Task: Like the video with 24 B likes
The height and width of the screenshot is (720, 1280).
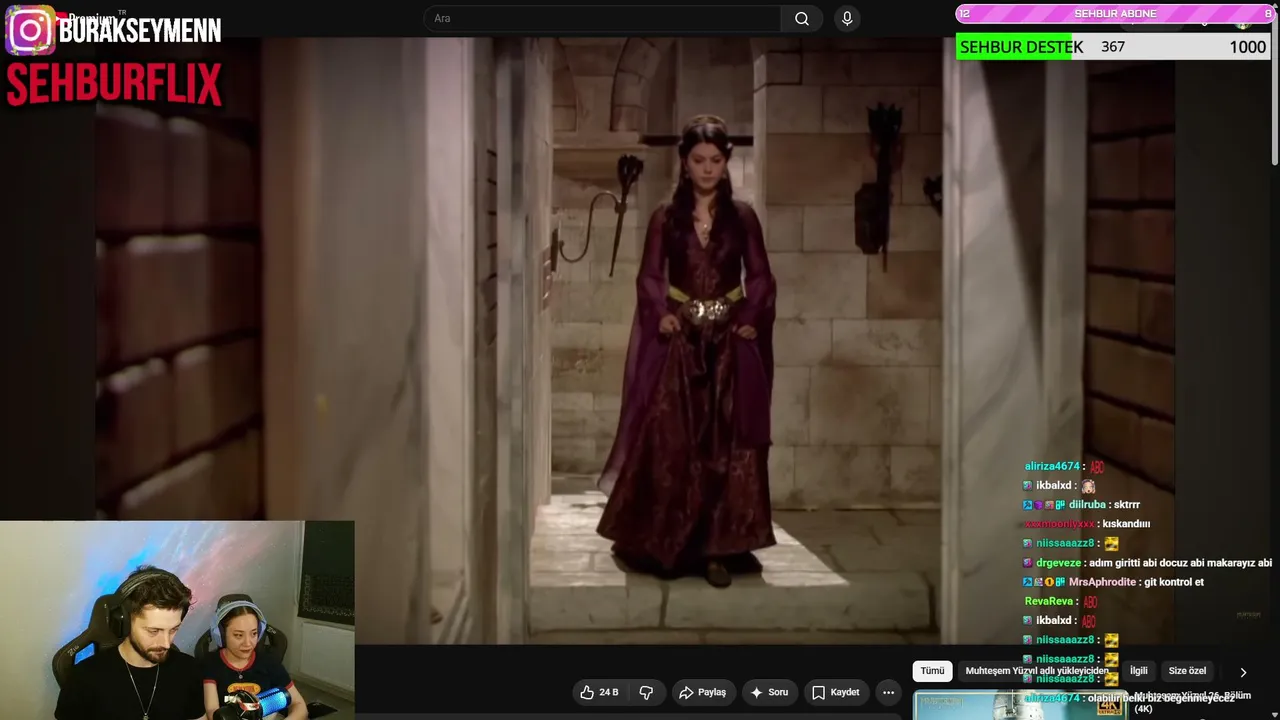Action: coord(599,692)
